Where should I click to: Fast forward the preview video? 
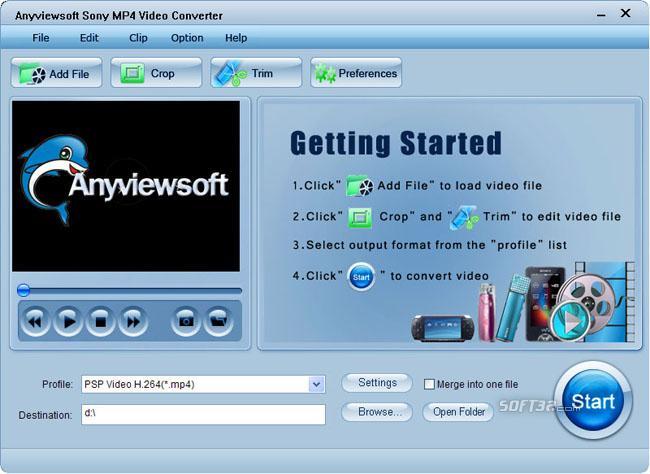point(133,321)
